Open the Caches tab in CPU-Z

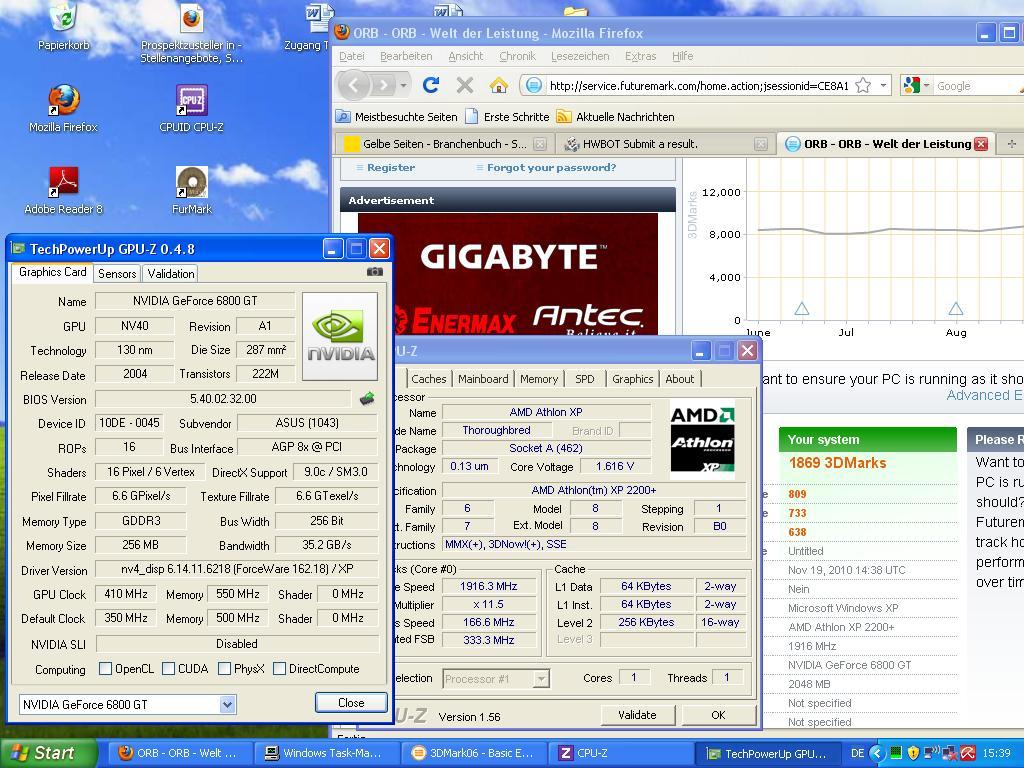click(x=428, y=379)
